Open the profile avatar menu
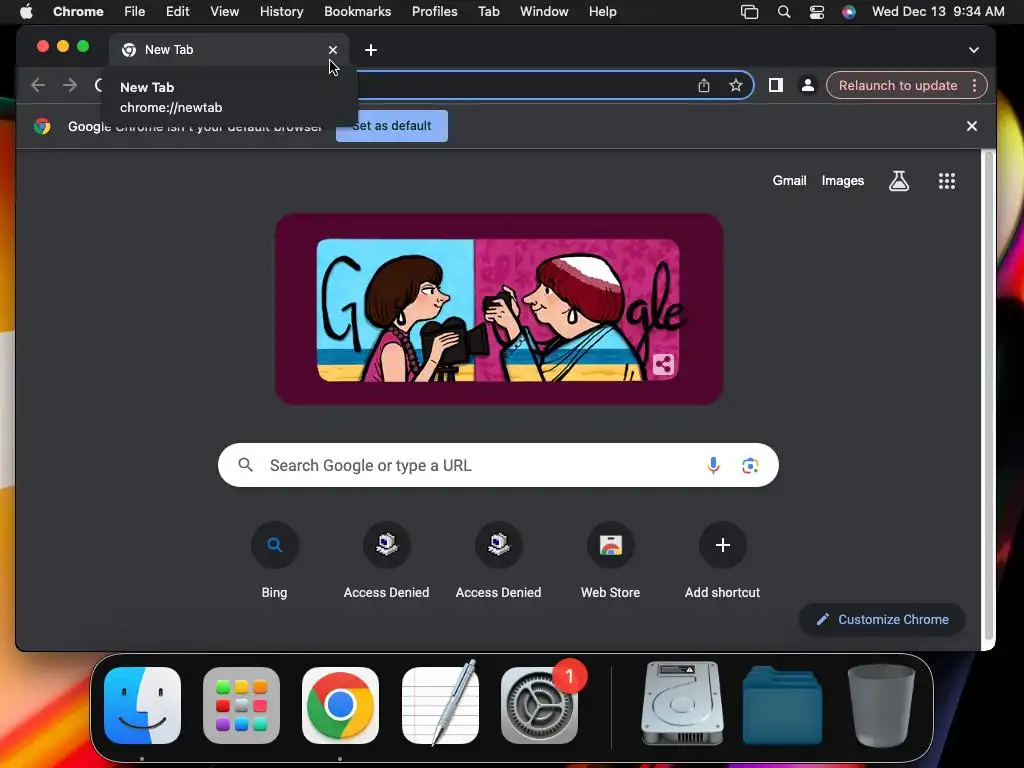 pyautogui.click(x=808, y=86)
